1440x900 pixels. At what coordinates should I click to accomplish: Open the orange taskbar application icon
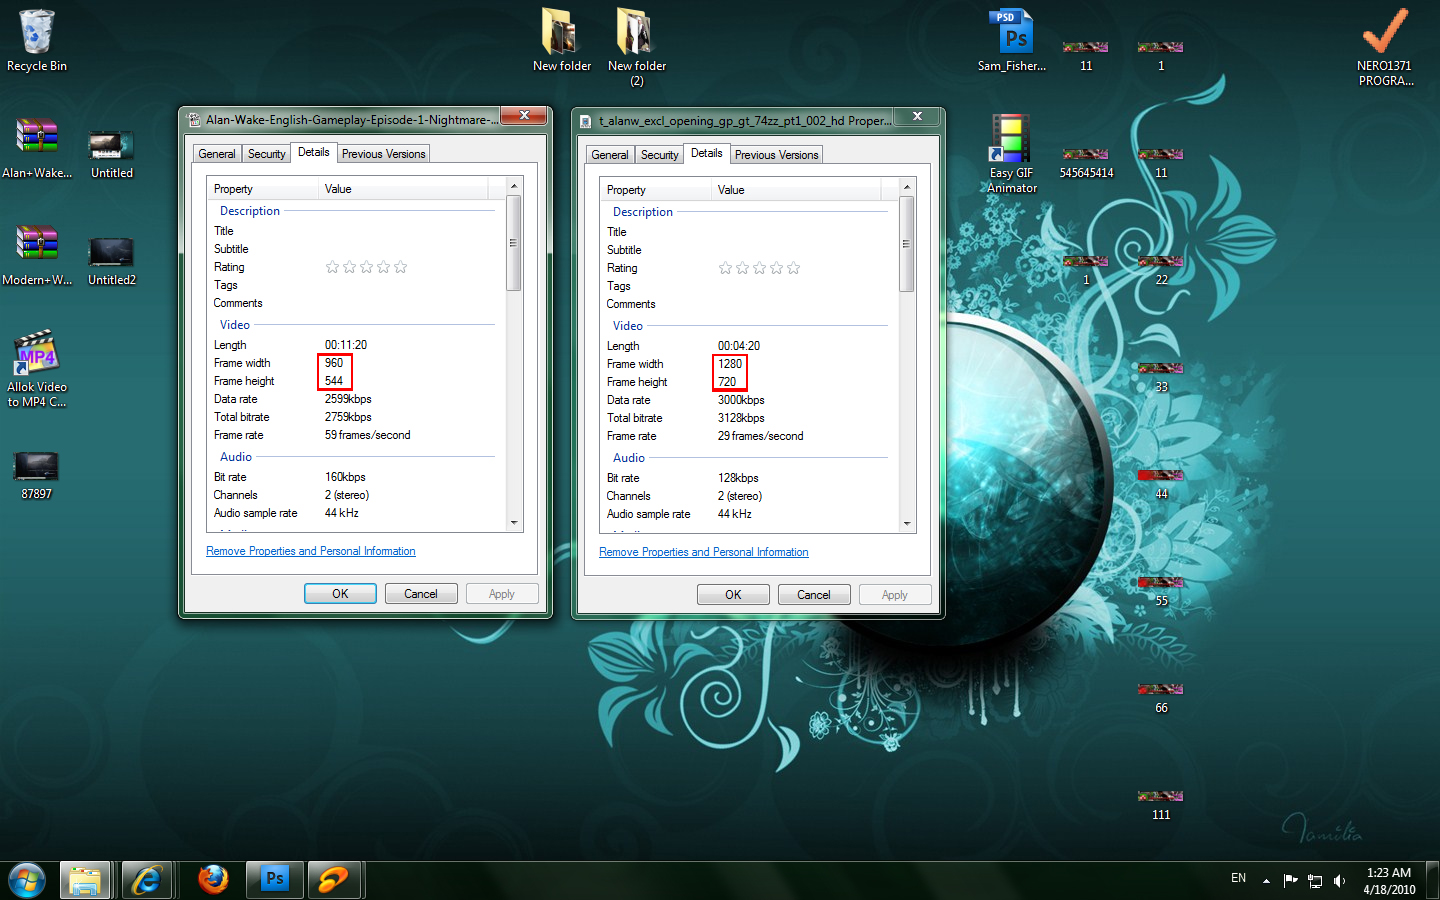coord(333,880)
